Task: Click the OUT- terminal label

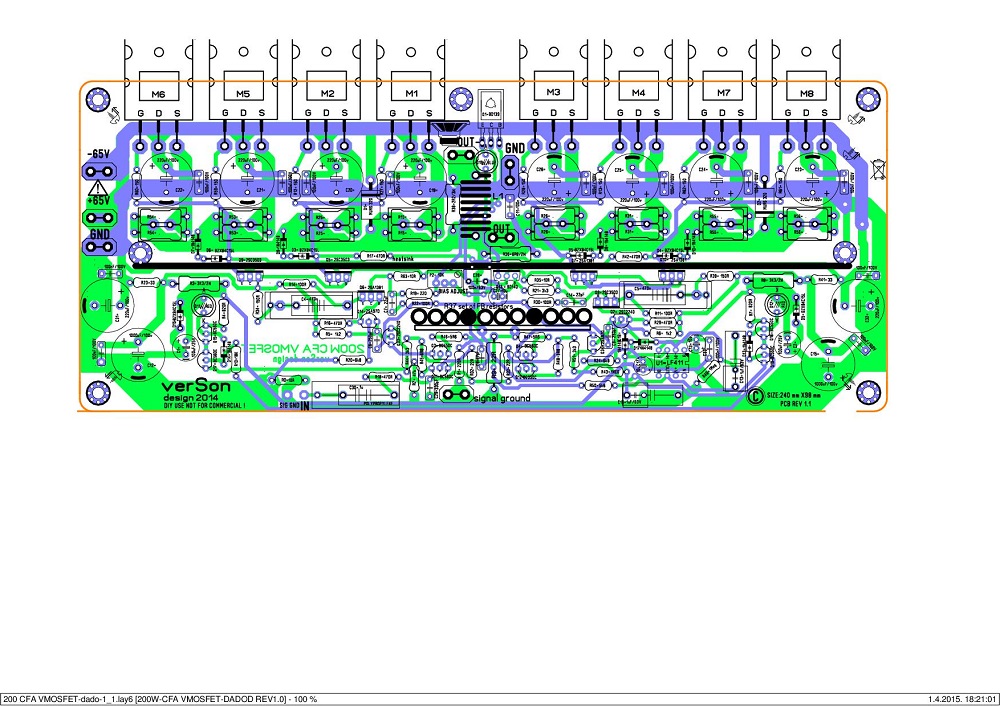Action: point(467,142)
